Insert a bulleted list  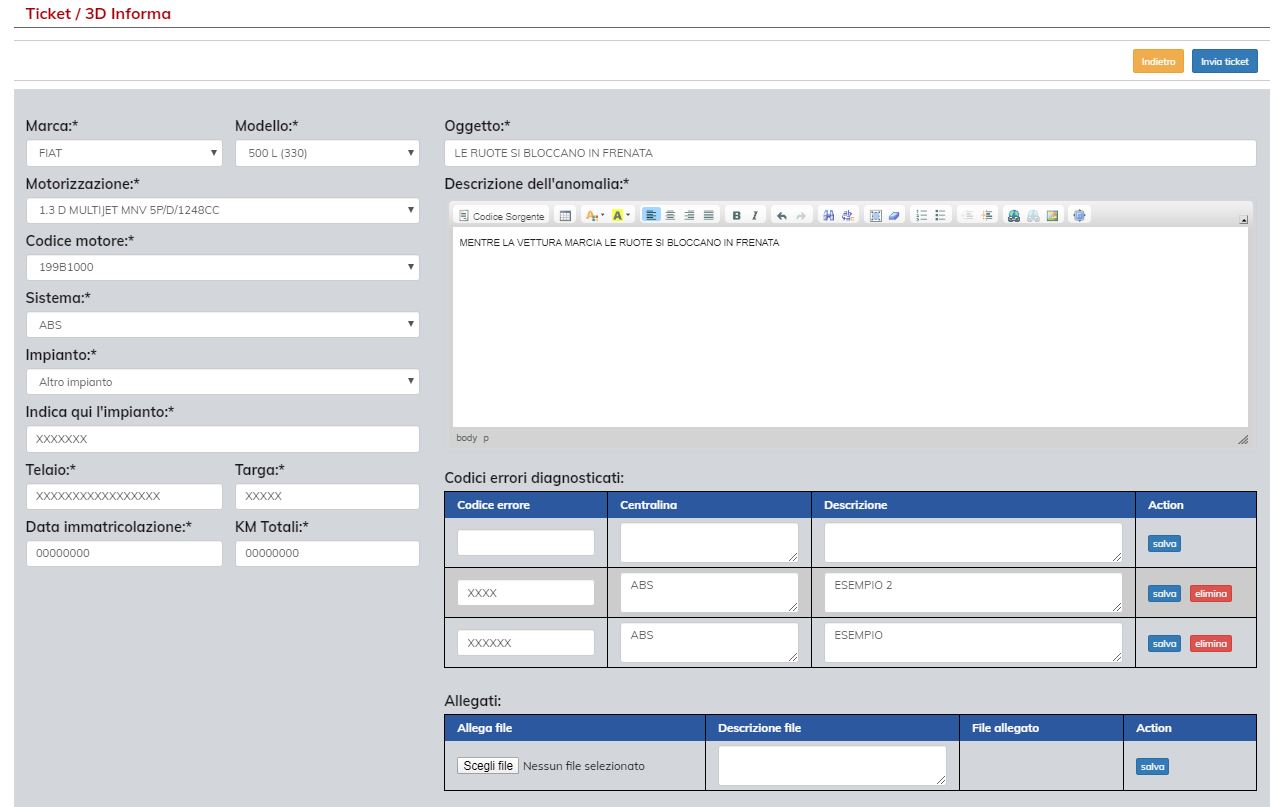tap(940, 216)
